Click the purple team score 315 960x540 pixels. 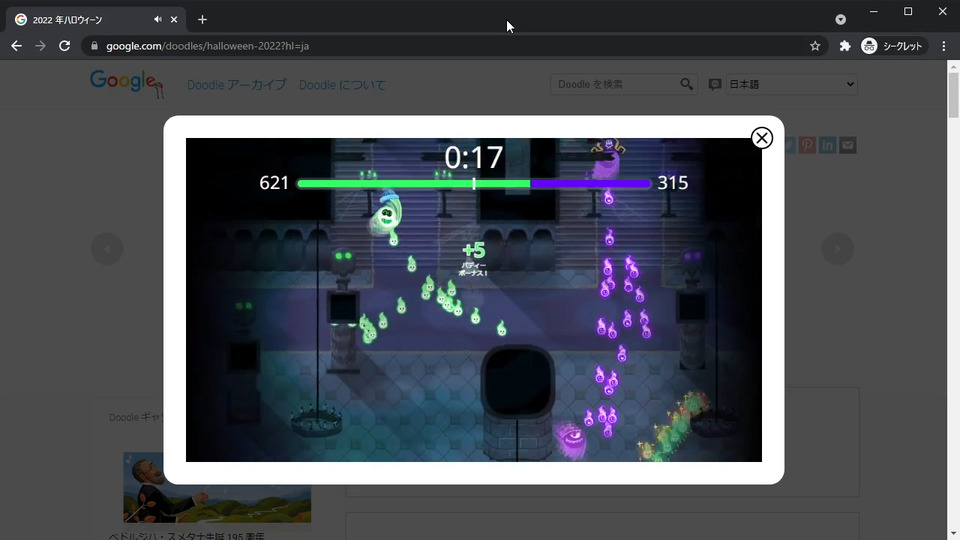click(672, 182)
